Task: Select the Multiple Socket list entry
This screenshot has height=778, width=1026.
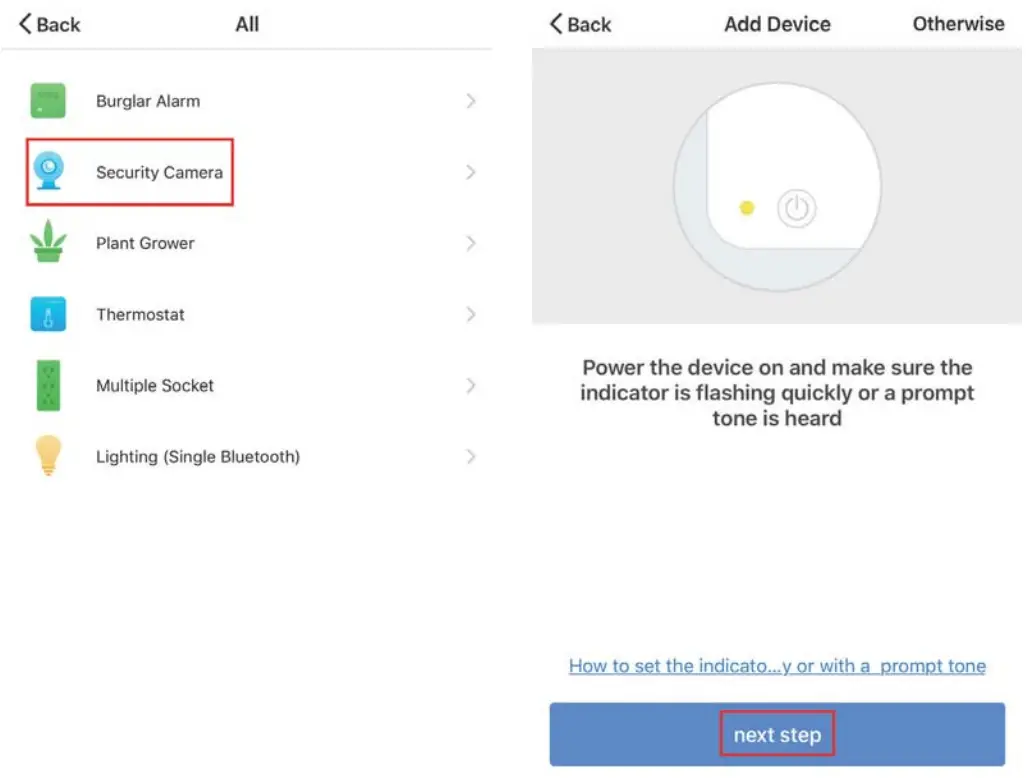Action: pos(155,385)
